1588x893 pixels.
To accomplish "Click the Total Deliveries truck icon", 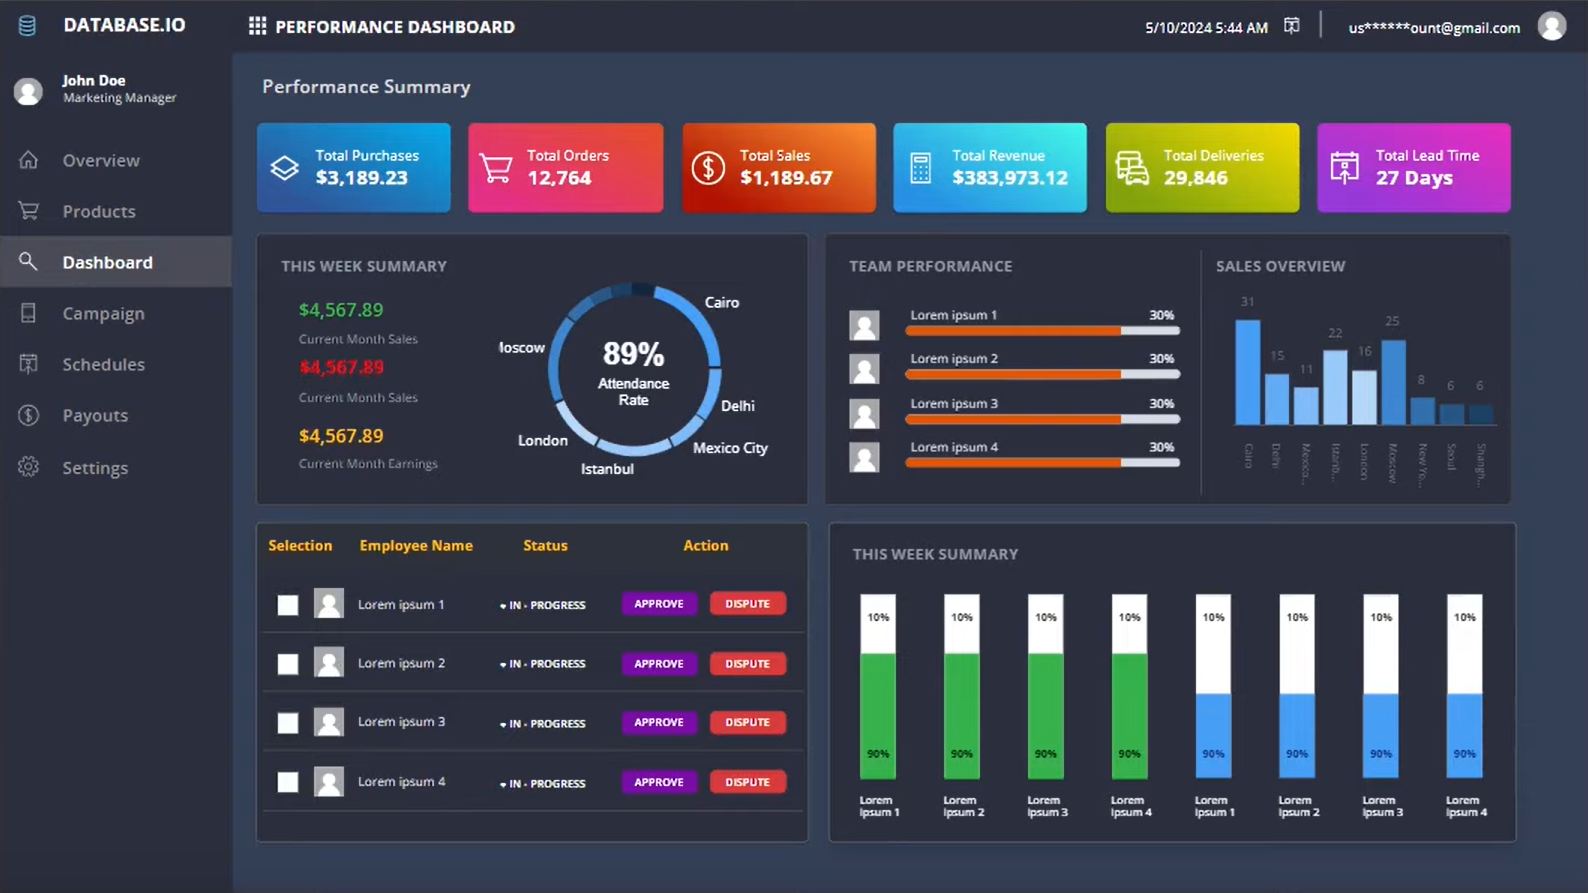I will click(x=1132, y=168).
